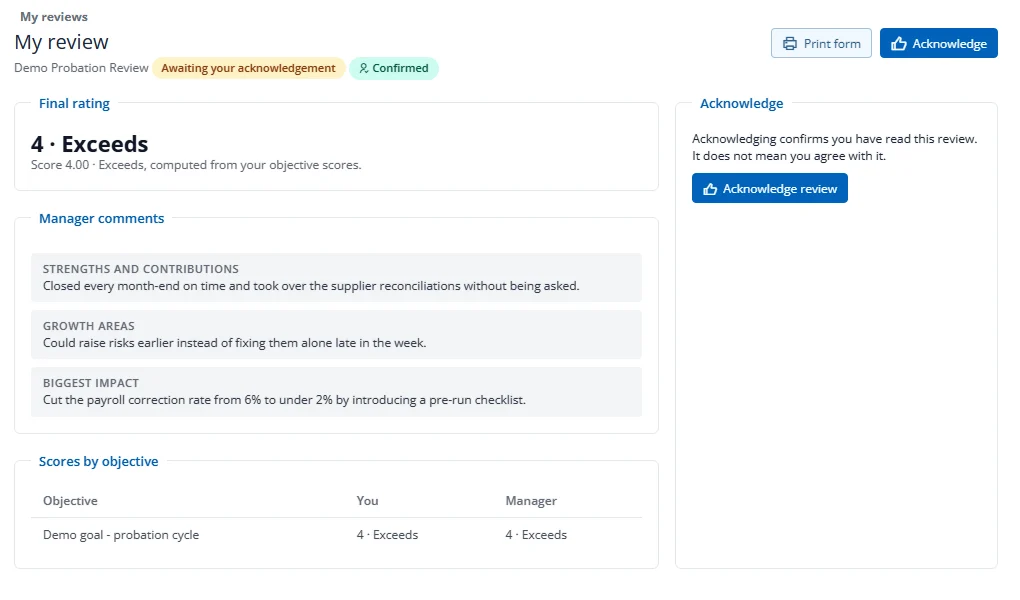This screenshot has width=1020, height=600.
Task: Click the comment about raising risks earlier
Action: 234,343
